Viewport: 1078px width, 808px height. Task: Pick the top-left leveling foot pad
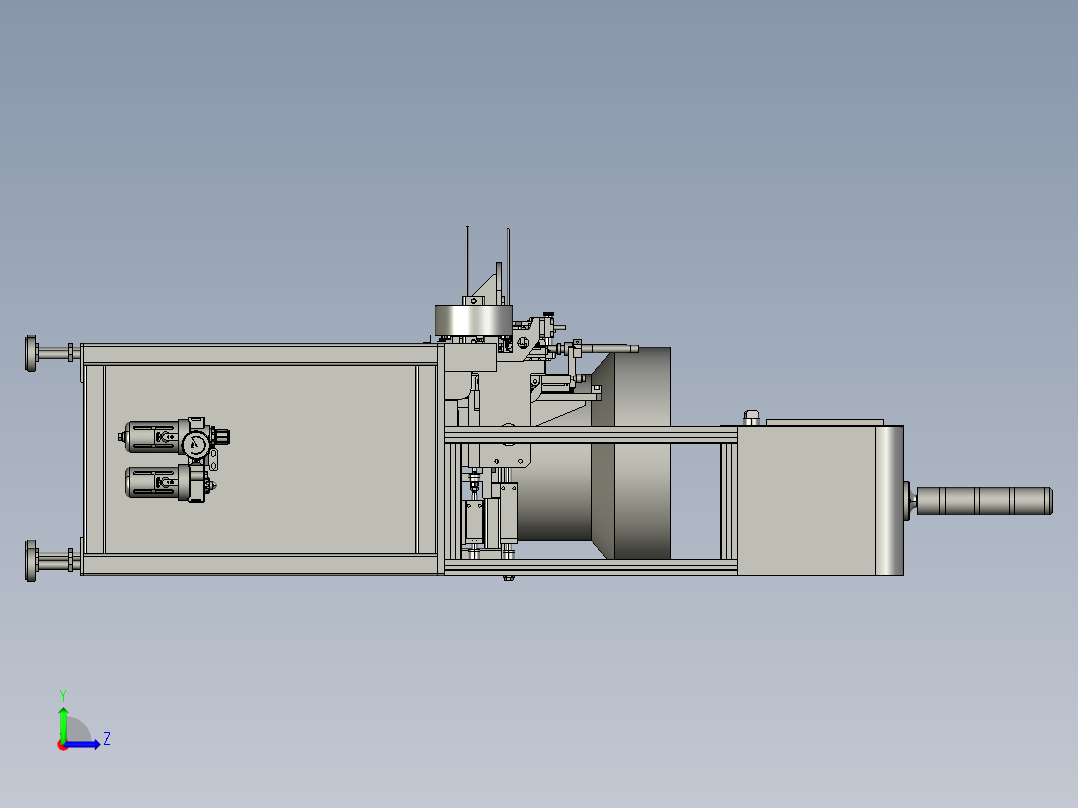31,353
